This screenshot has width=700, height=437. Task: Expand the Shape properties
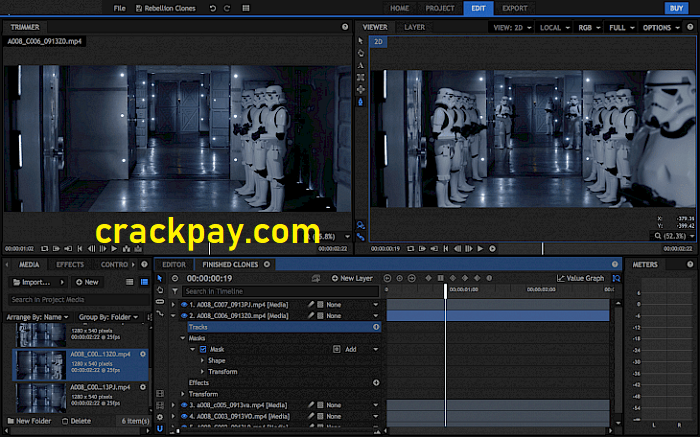[x=202, y=360]
